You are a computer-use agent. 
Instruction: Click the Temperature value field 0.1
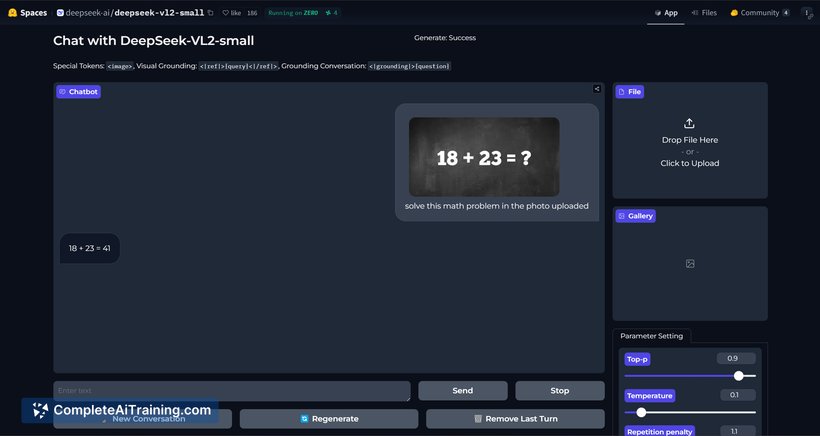[738, 395]
